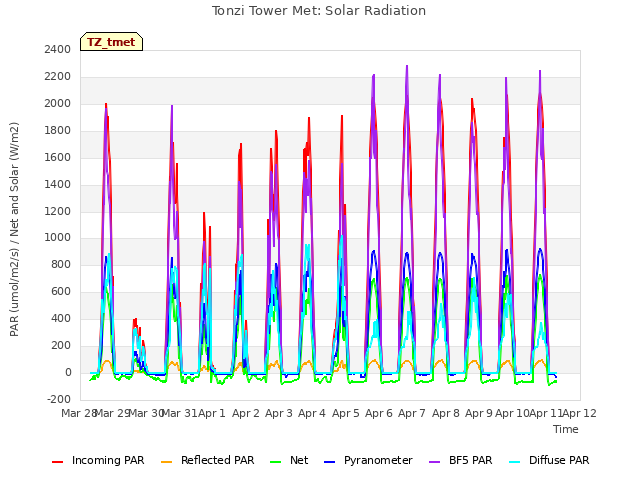Click the Apr 2 x-axis date label
This screenshot has height=480, width=640.
click(246, 413)
